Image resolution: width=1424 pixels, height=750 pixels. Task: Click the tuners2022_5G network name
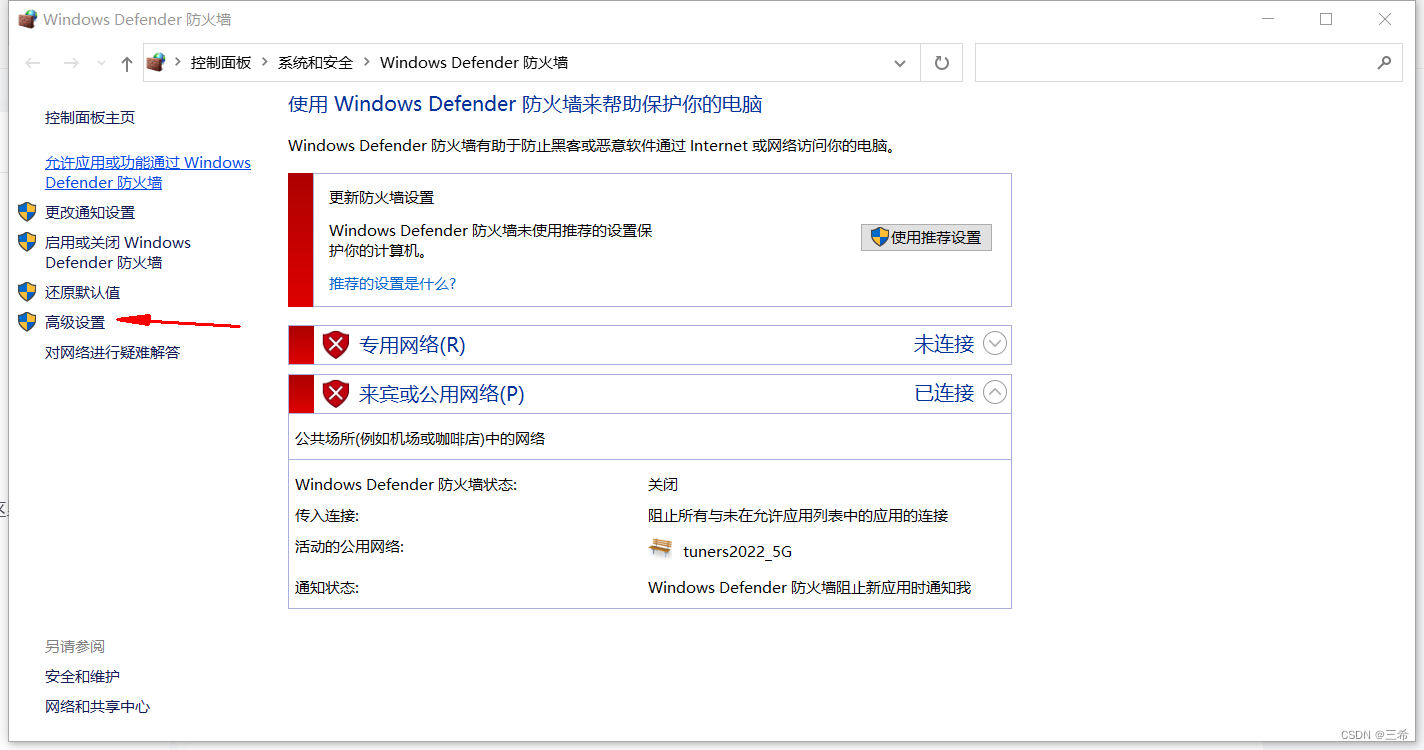point(737,551)
